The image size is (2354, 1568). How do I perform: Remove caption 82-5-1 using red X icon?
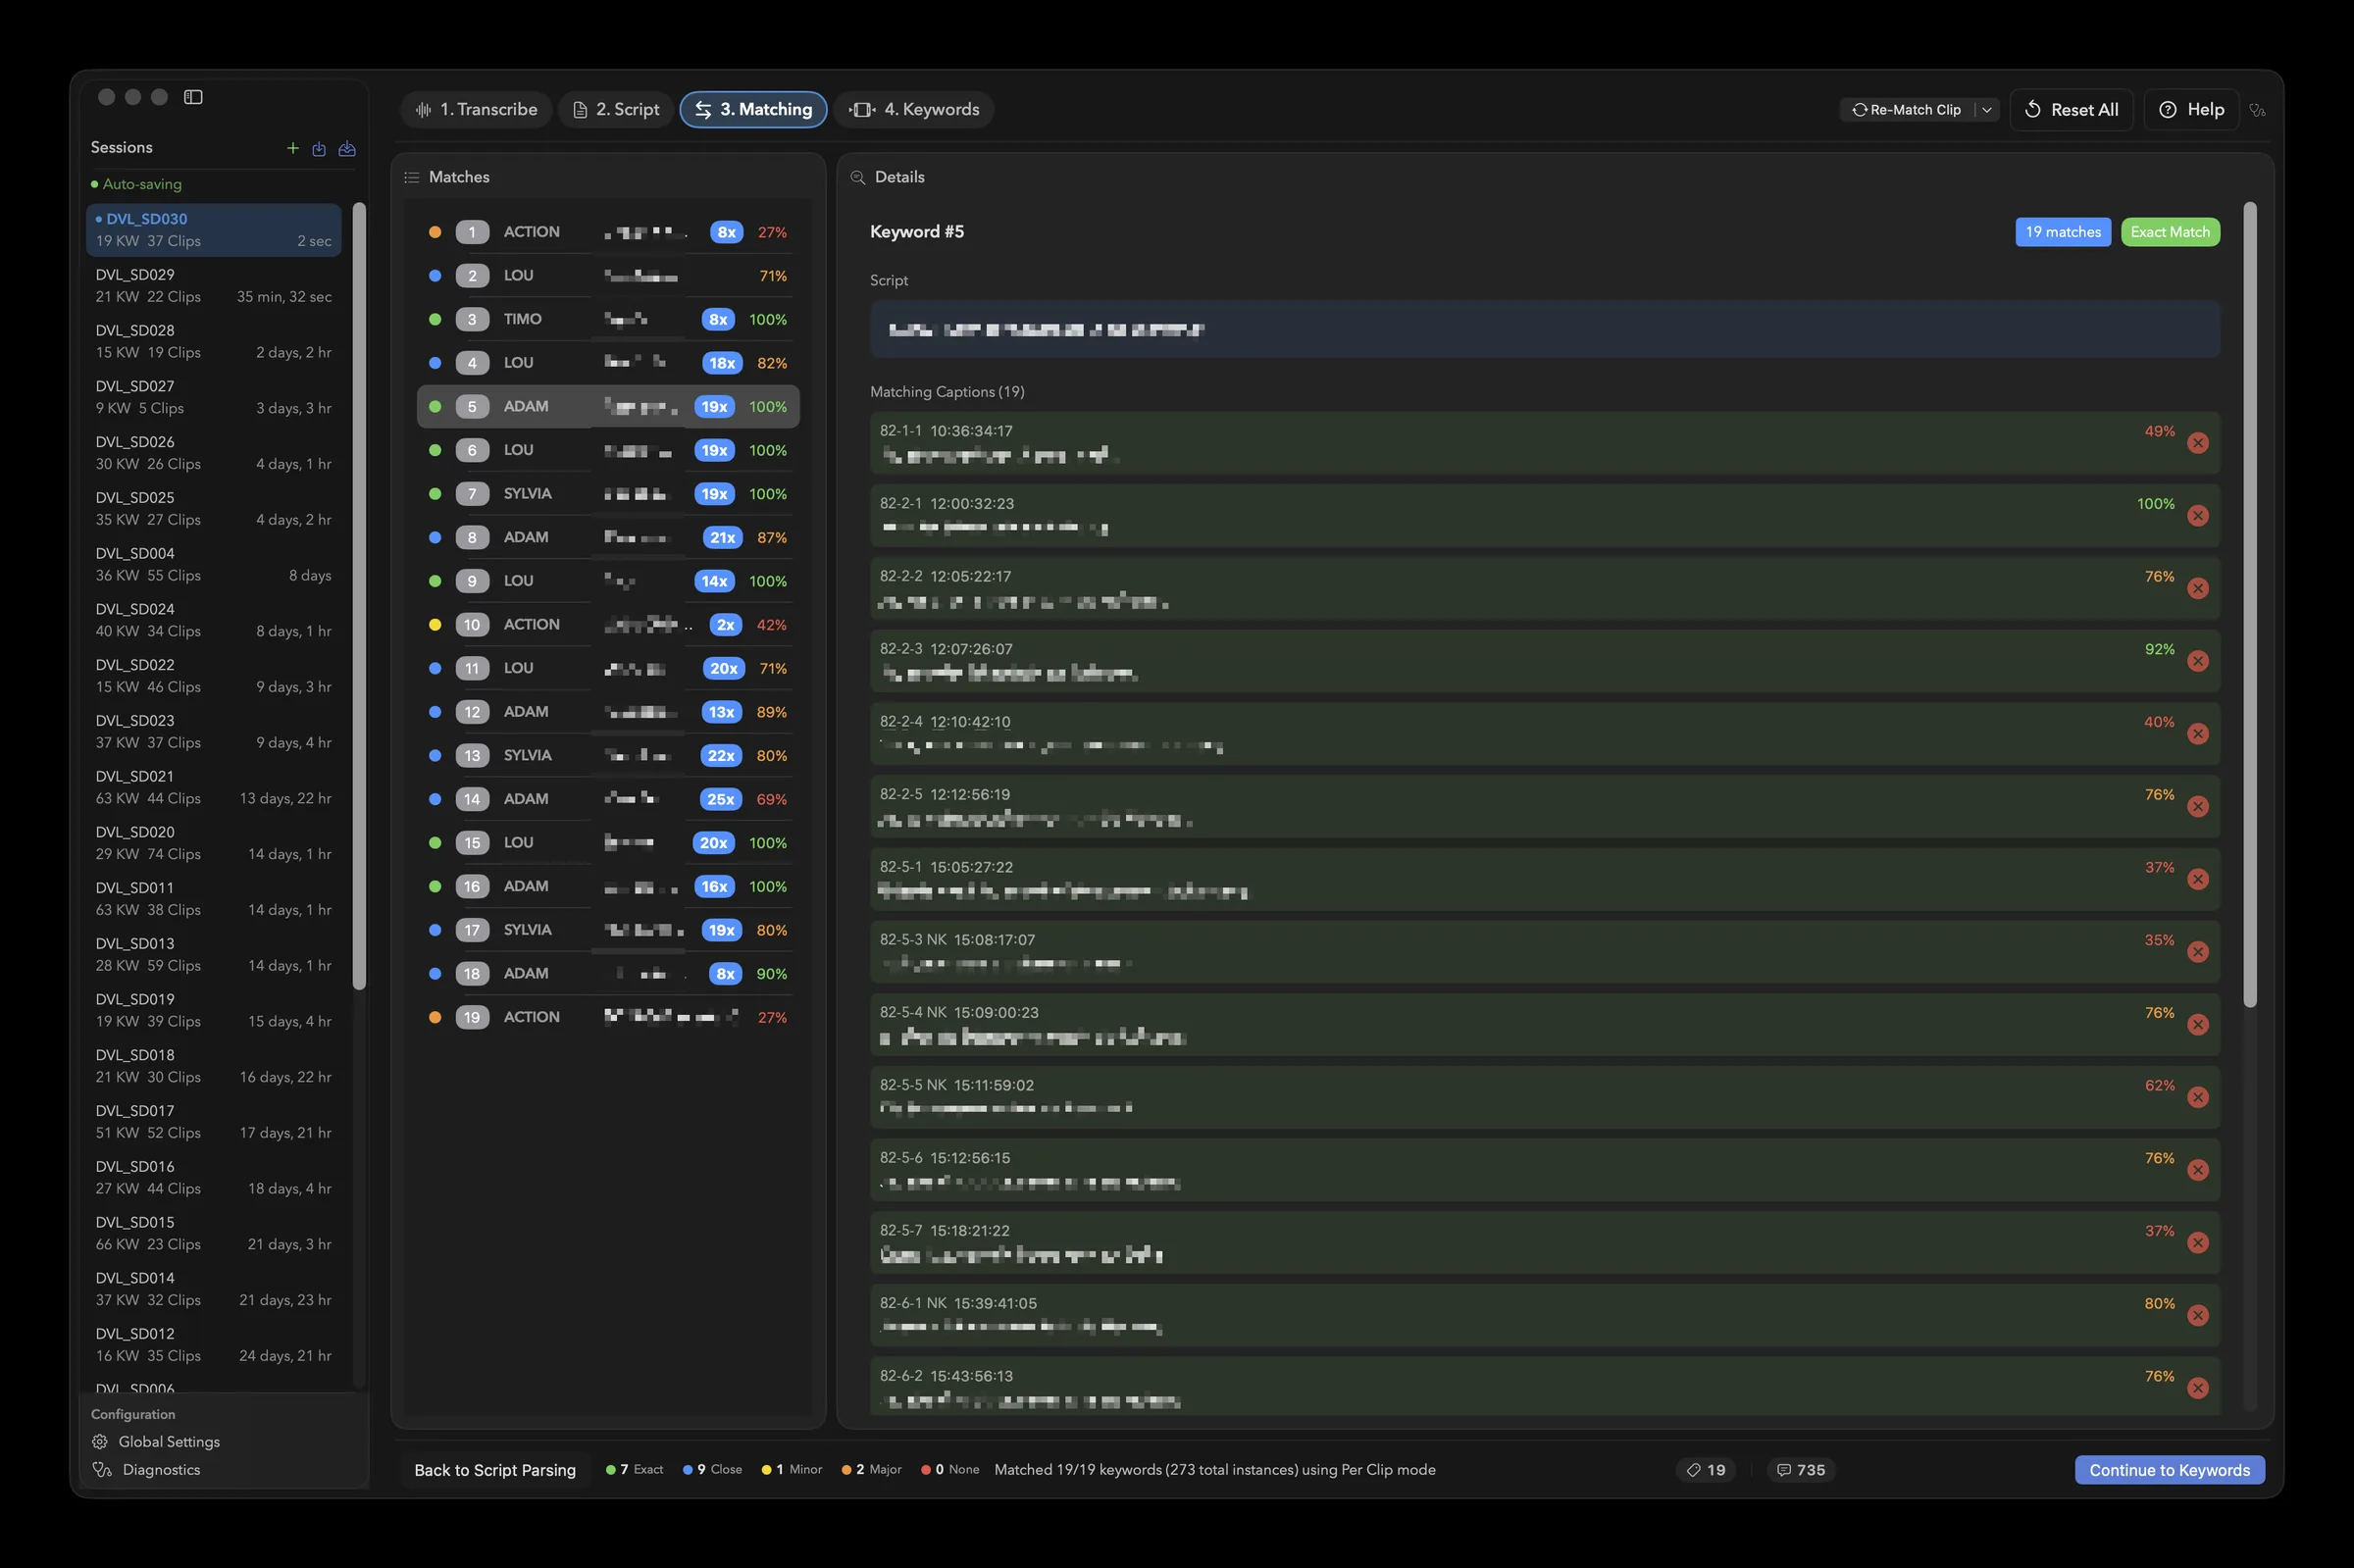[x=2197, y=879]
